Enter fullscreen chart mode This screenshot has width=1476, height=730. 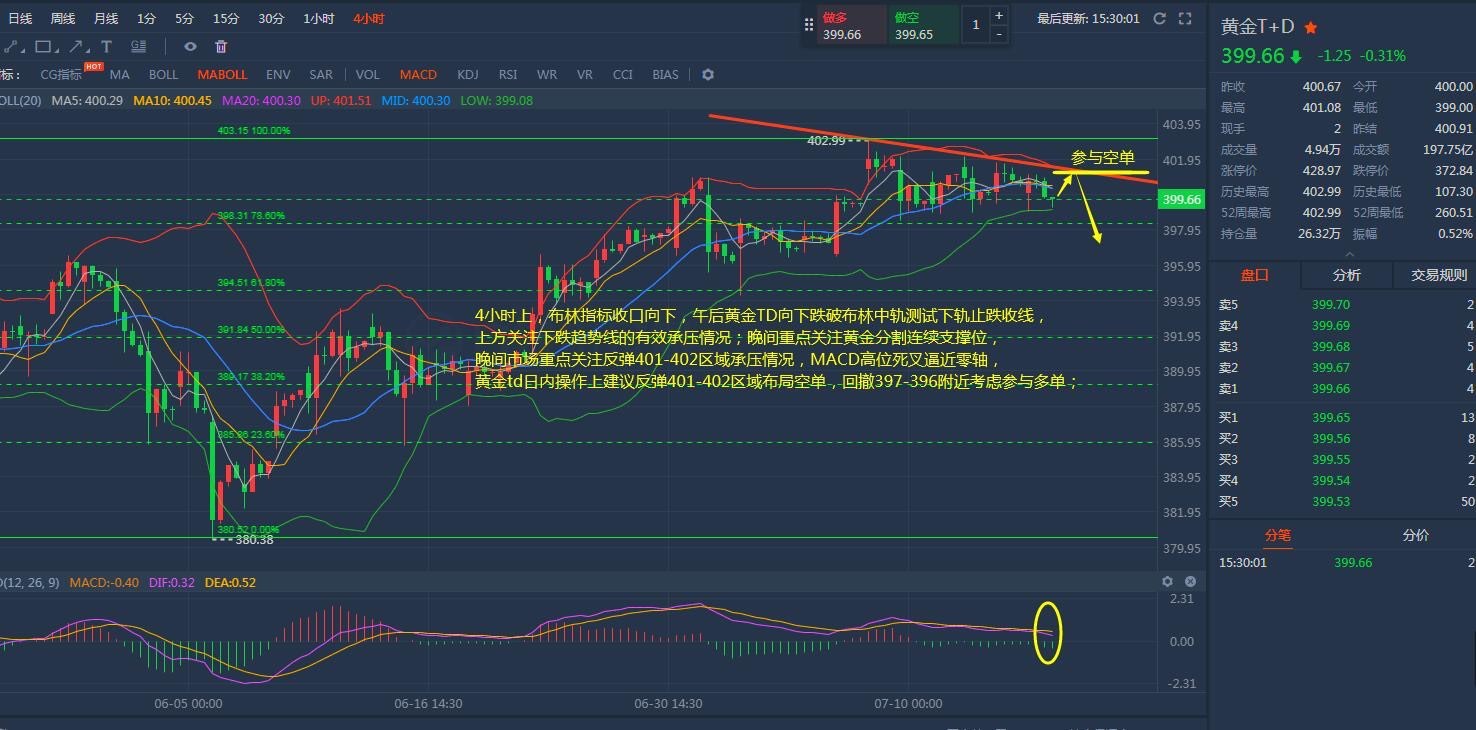coord(1185,18)
